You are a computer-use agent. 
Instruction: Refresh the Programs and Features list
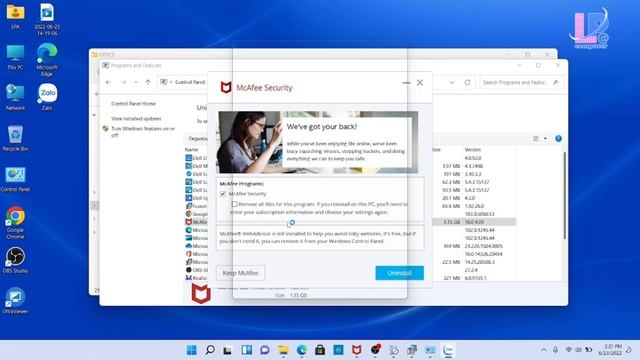(467, 82)
